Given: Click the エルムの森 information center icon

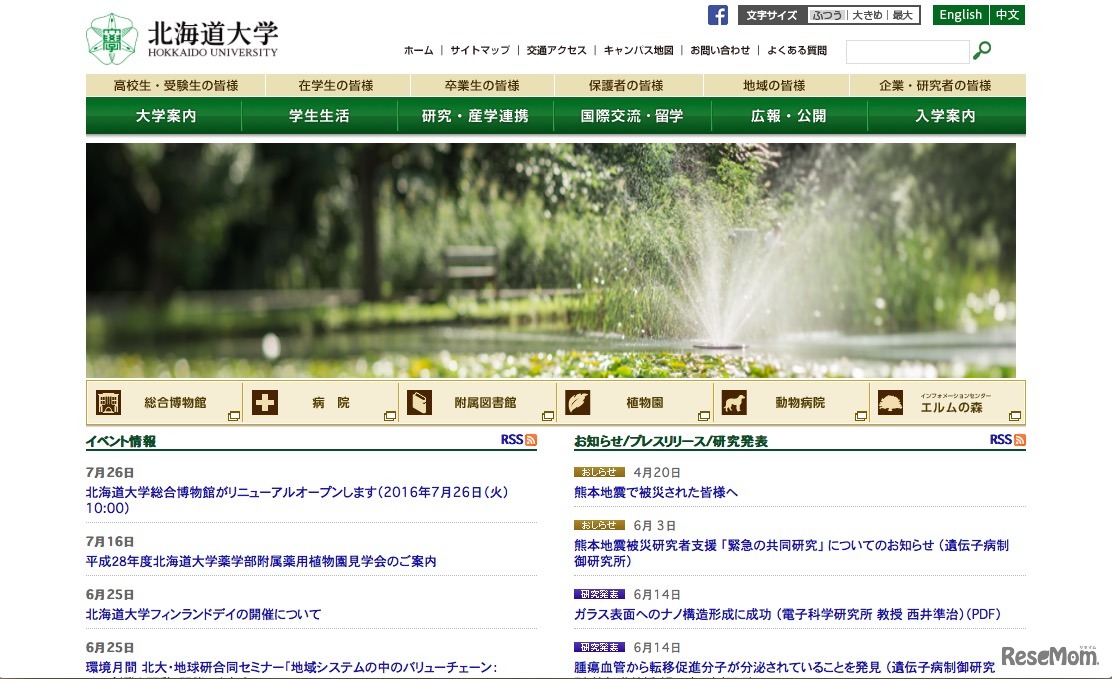Looking at the screenshot, I should 890,401.
